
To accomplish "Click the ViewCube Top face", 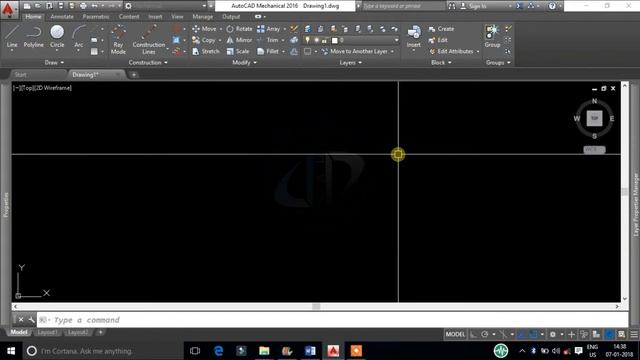I will click(594, 118).
